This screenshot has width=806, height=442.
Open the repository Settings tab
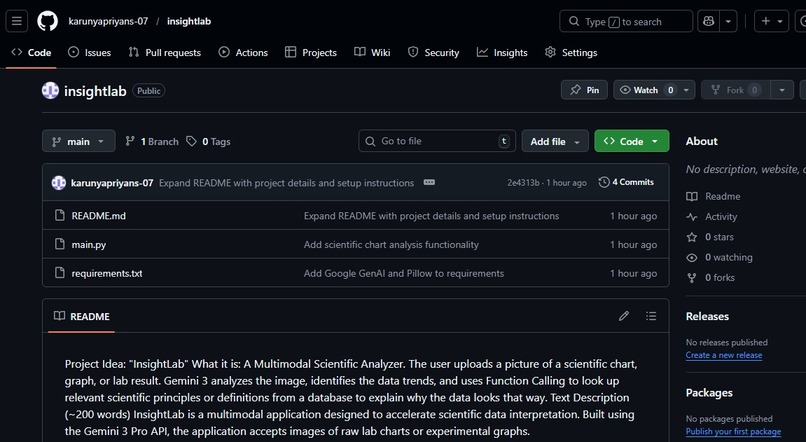point(571,52)
